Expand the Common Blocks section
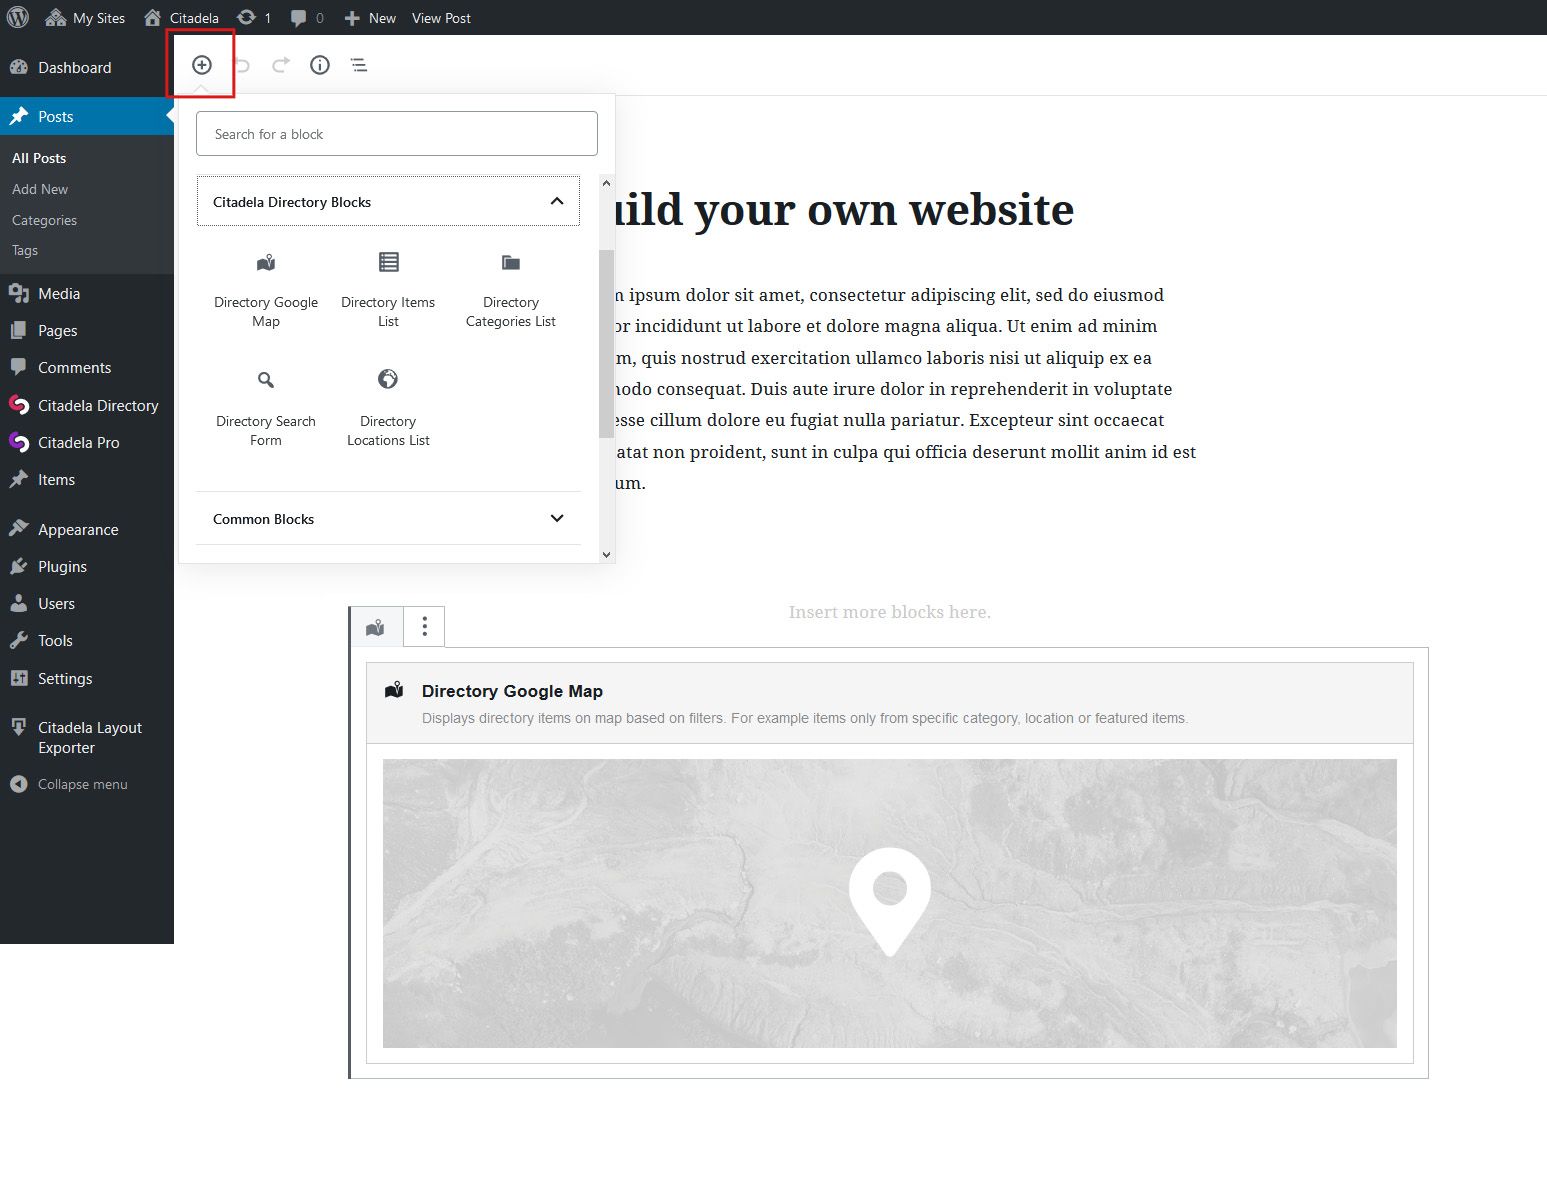This screenshot has width=1547, height=1200. [557, 519]
